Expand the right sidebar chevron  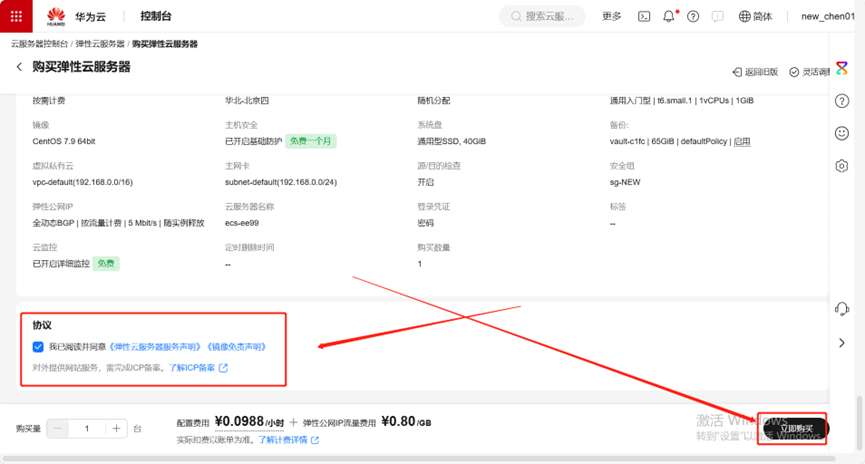pos(842,343)
